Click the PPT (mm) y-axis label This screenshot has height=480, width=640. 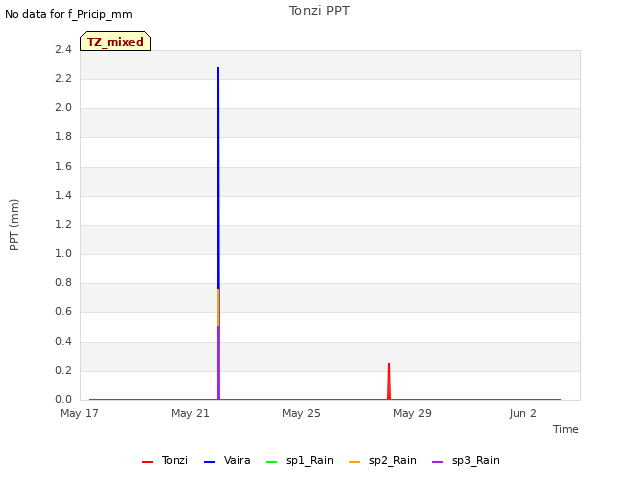(14, 224)
